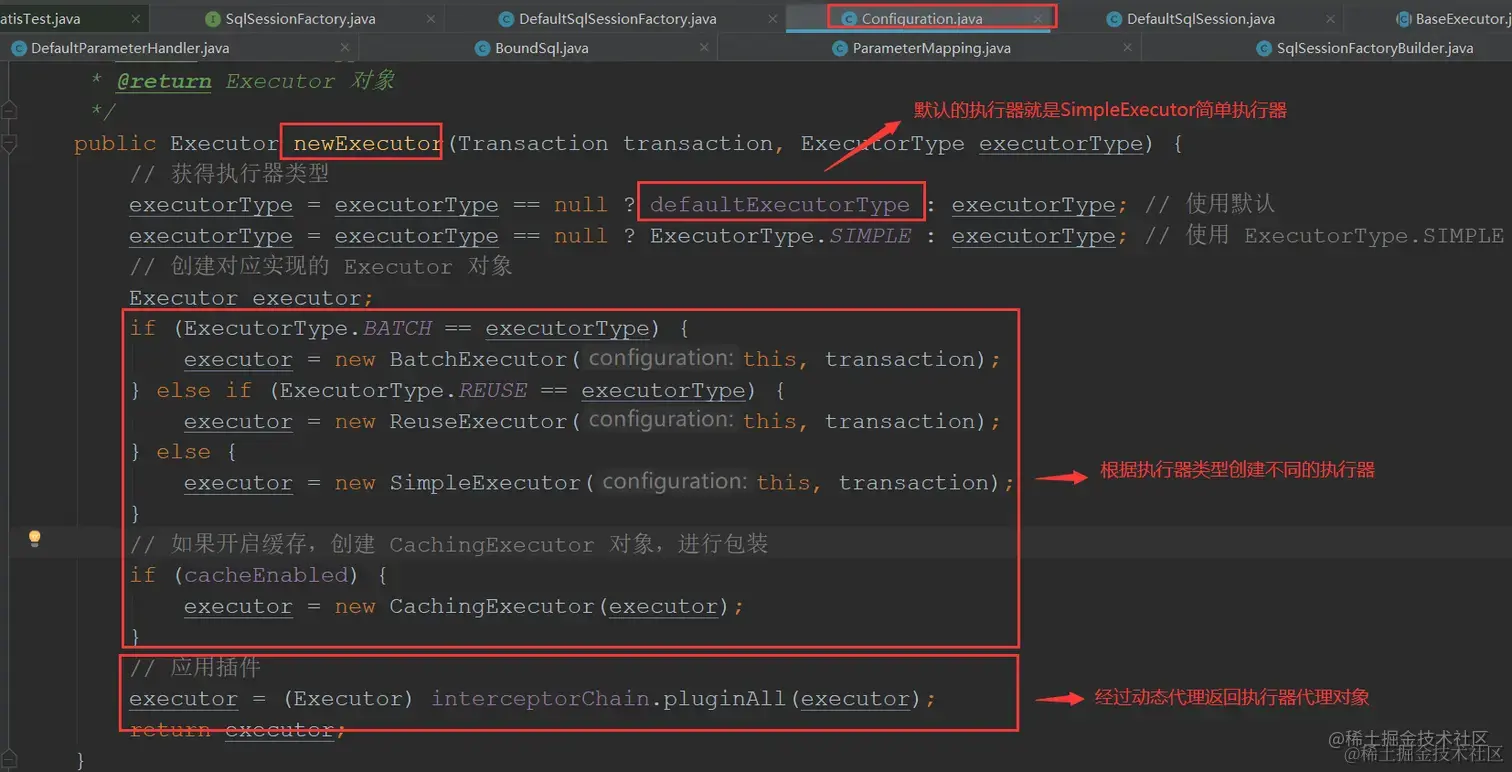Click the ParameterMapping.java class file icon
Screen dimensions: 1512x772
pyautogui.click(x=839, y=48)
